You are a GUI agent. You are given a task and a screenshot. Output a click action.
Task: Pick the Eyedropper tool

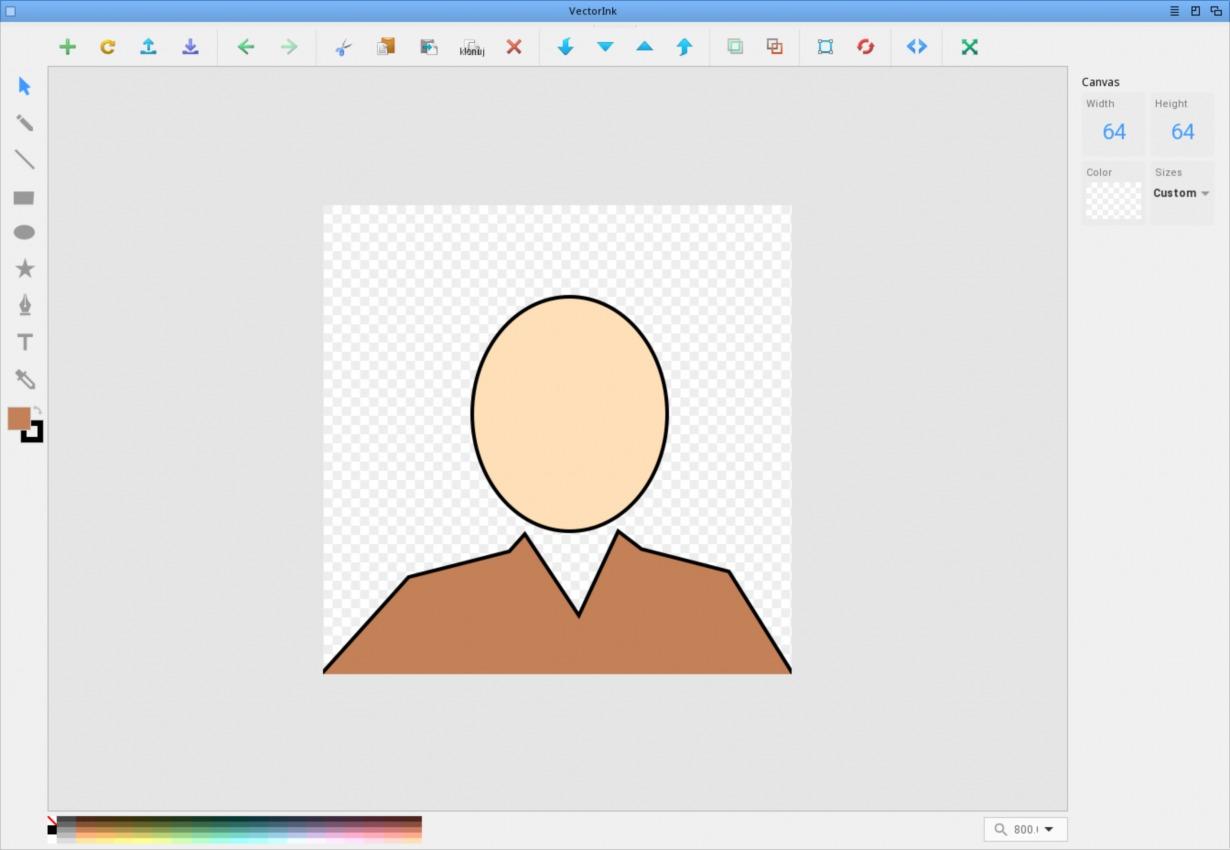click(25, 379)
